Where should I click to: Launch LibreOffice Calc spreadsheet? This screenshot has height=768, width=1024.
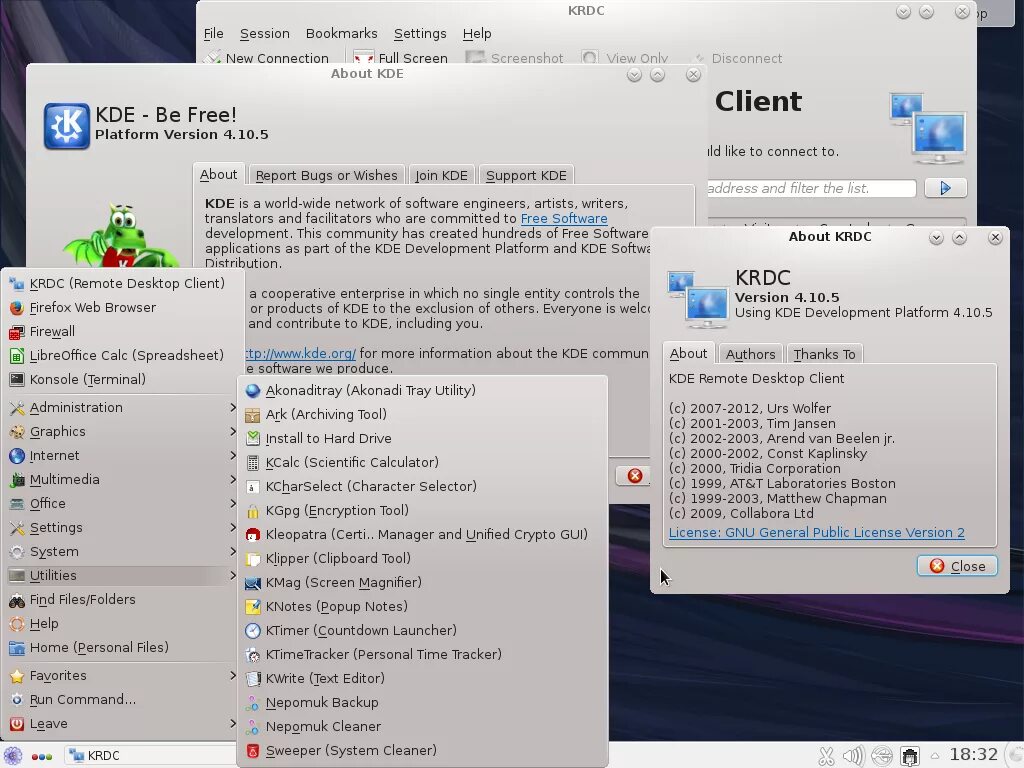[122, 356]
